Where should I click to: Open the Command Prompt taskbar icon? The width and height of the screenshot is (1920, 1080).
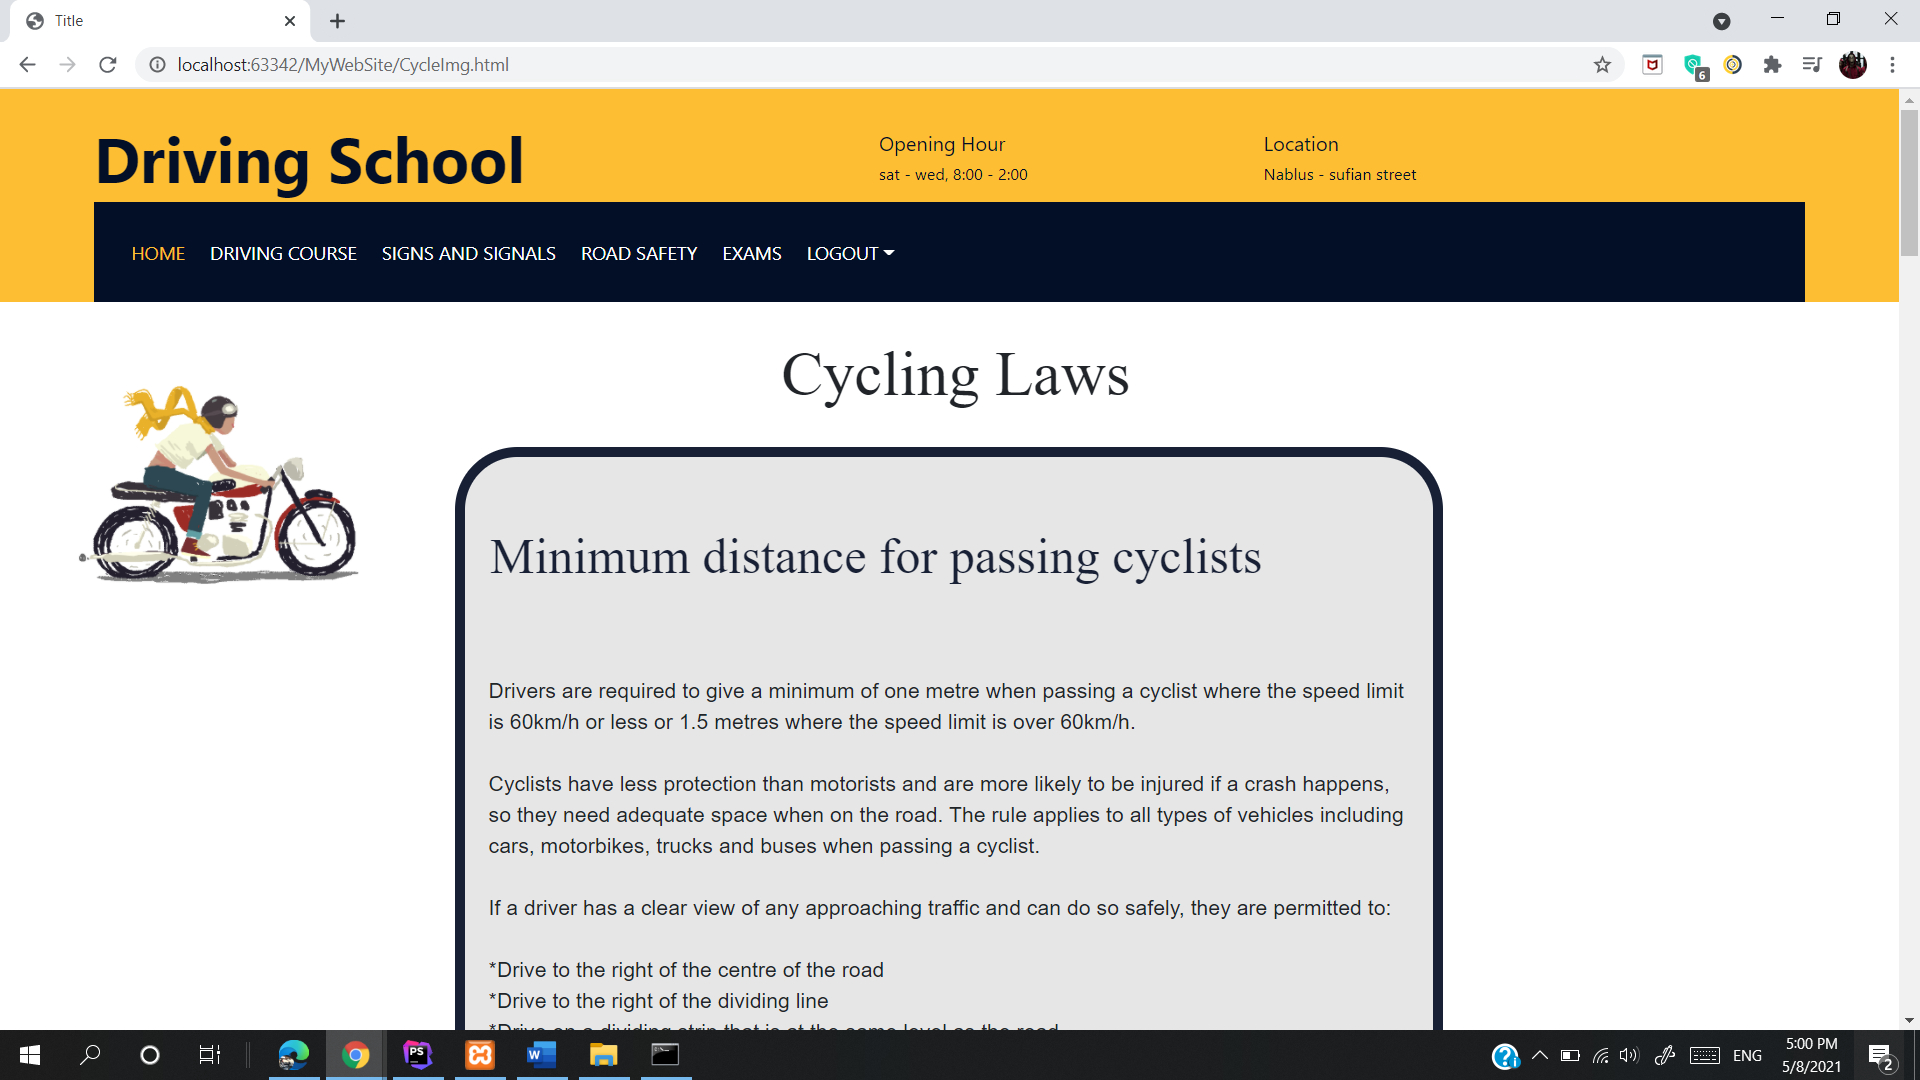[x=665, y=1055]
